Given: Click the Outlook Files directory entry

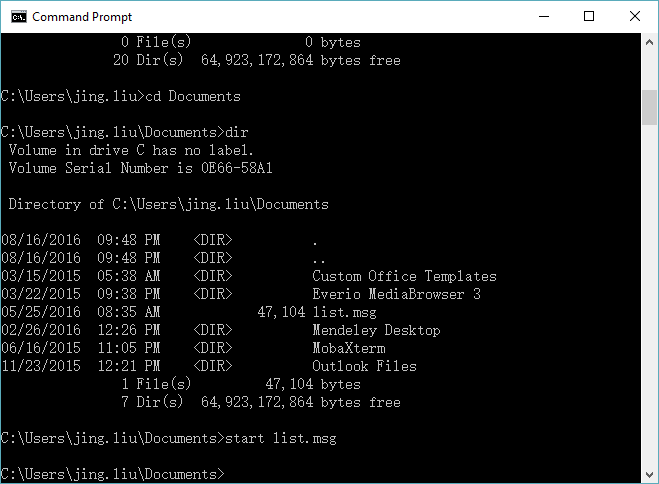Looking at the screenshot, I should click(x=209, y=366).
